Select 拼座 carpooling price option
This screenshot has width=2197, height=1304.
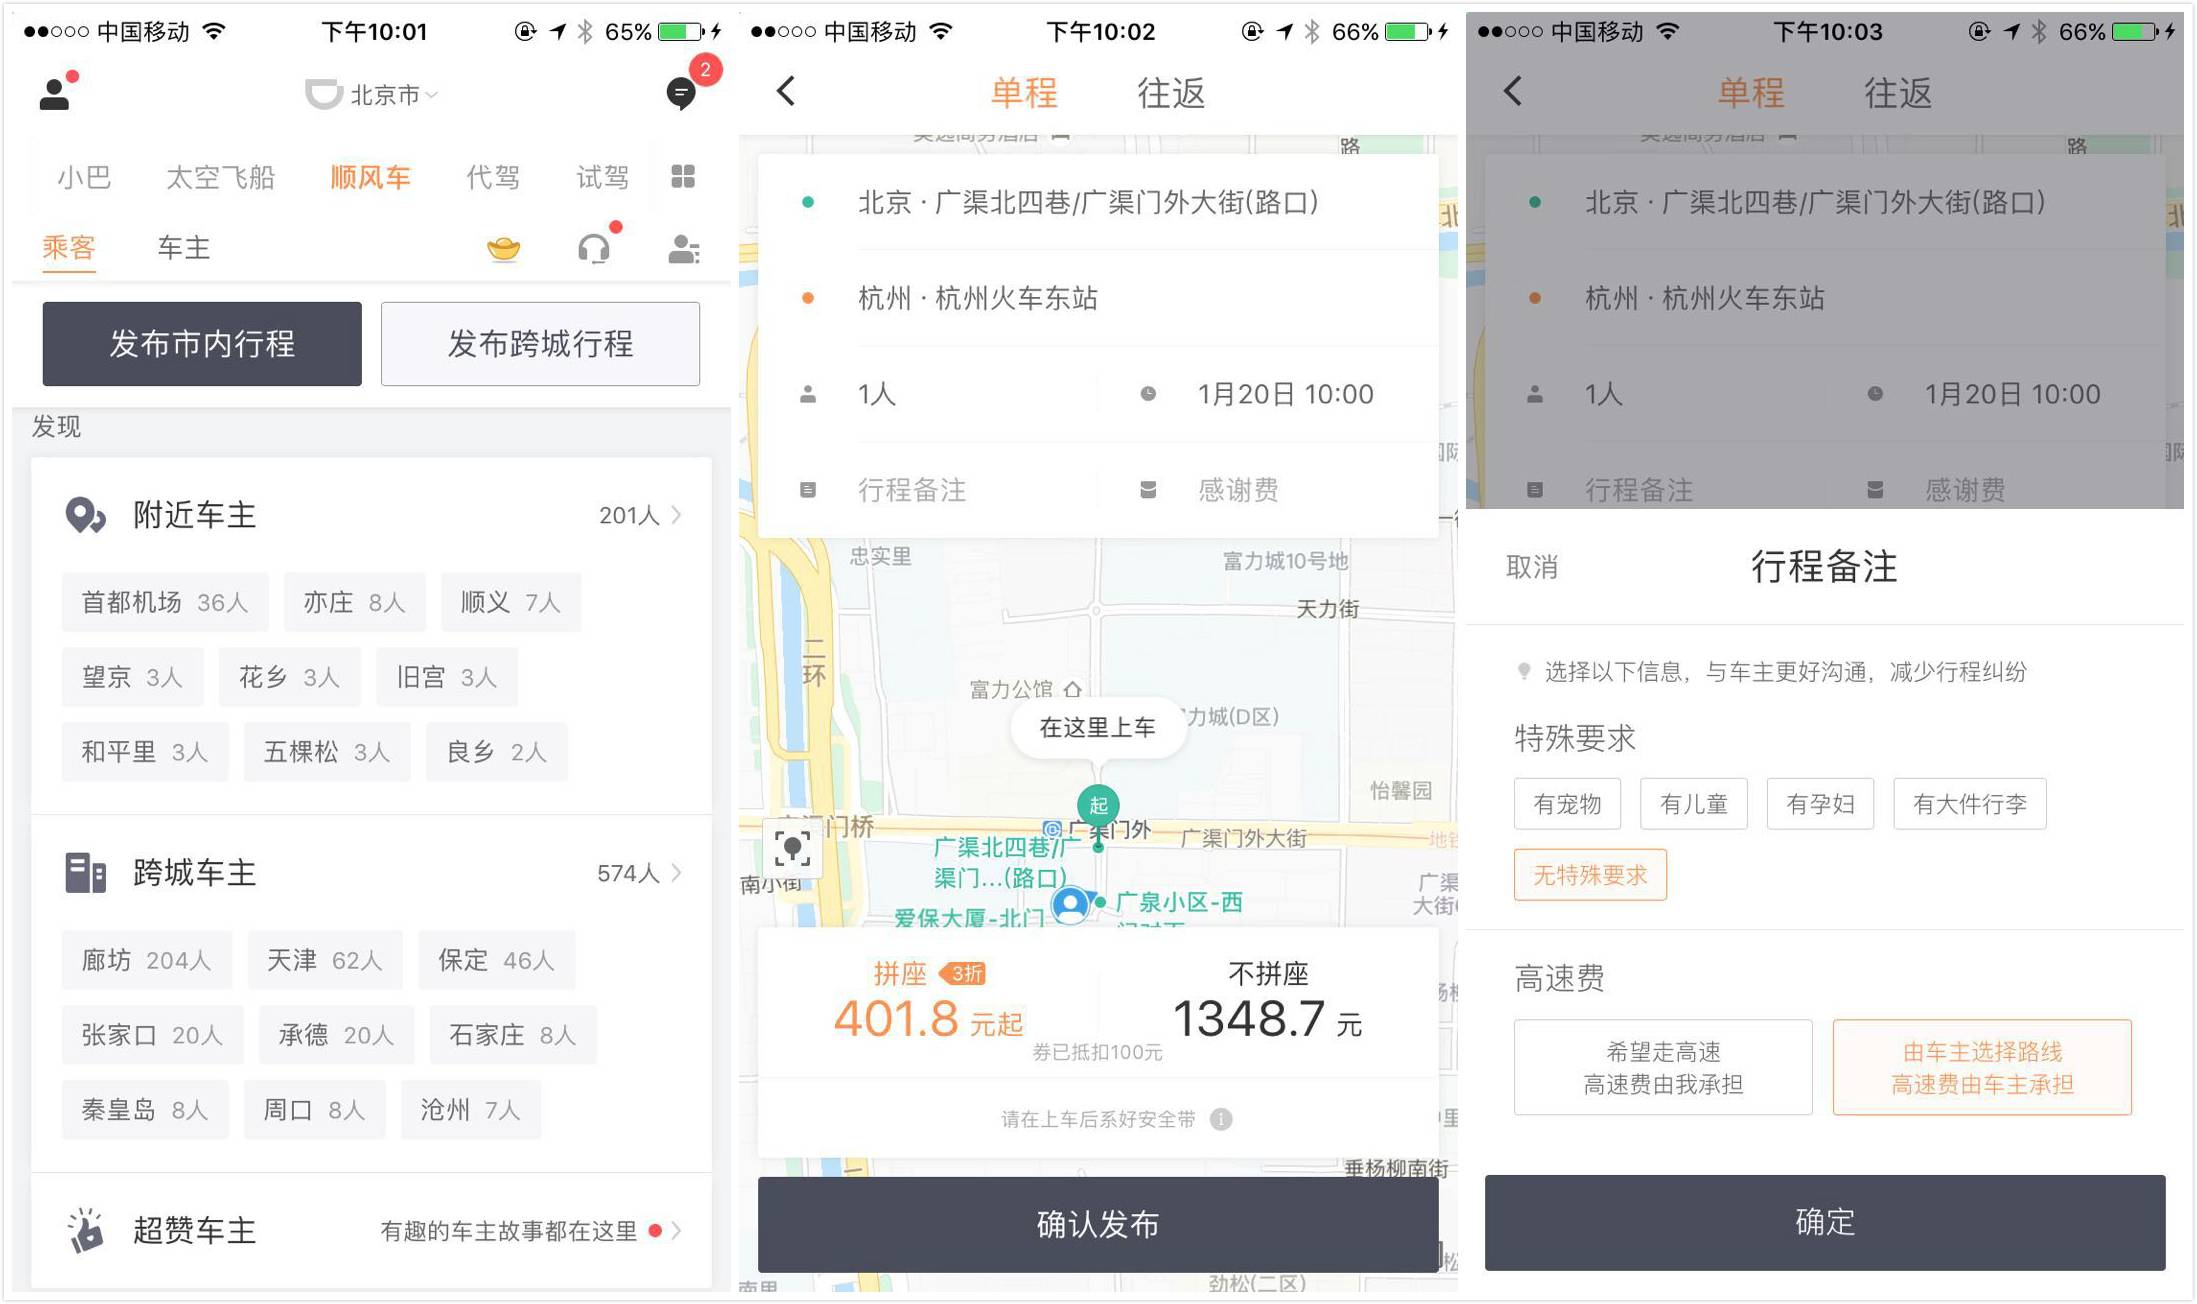(915, 1001)
